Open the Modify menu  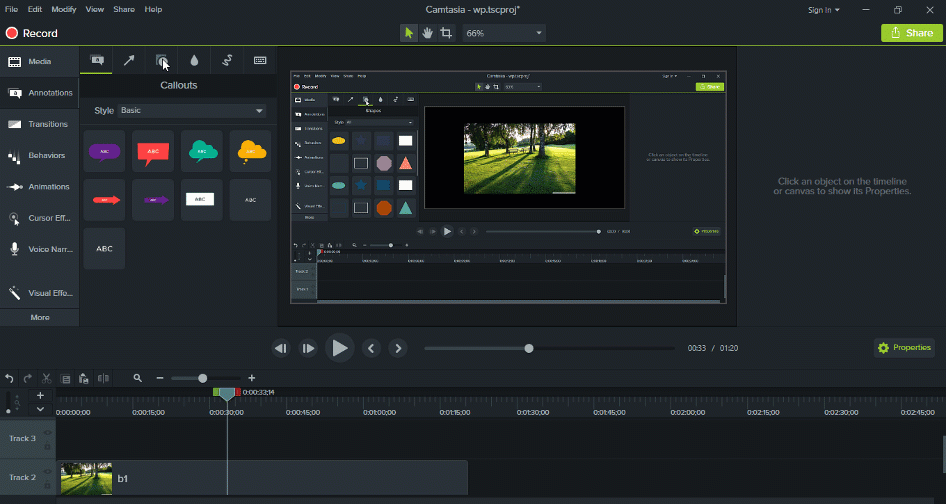click(64, 9)
